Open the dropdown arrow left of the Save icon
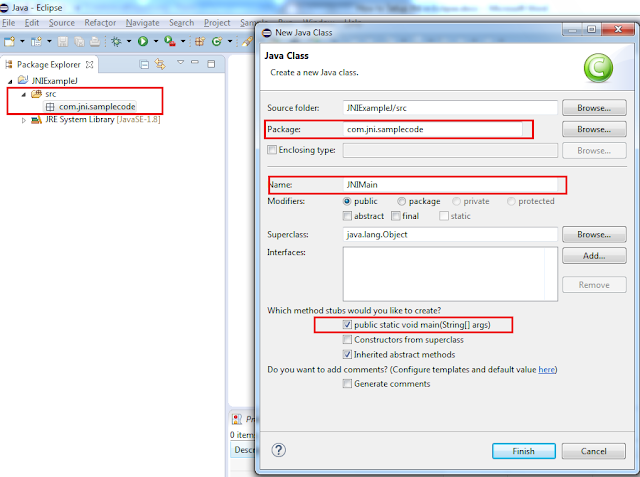Screen dimensions: 640x477 coord(49,41)
